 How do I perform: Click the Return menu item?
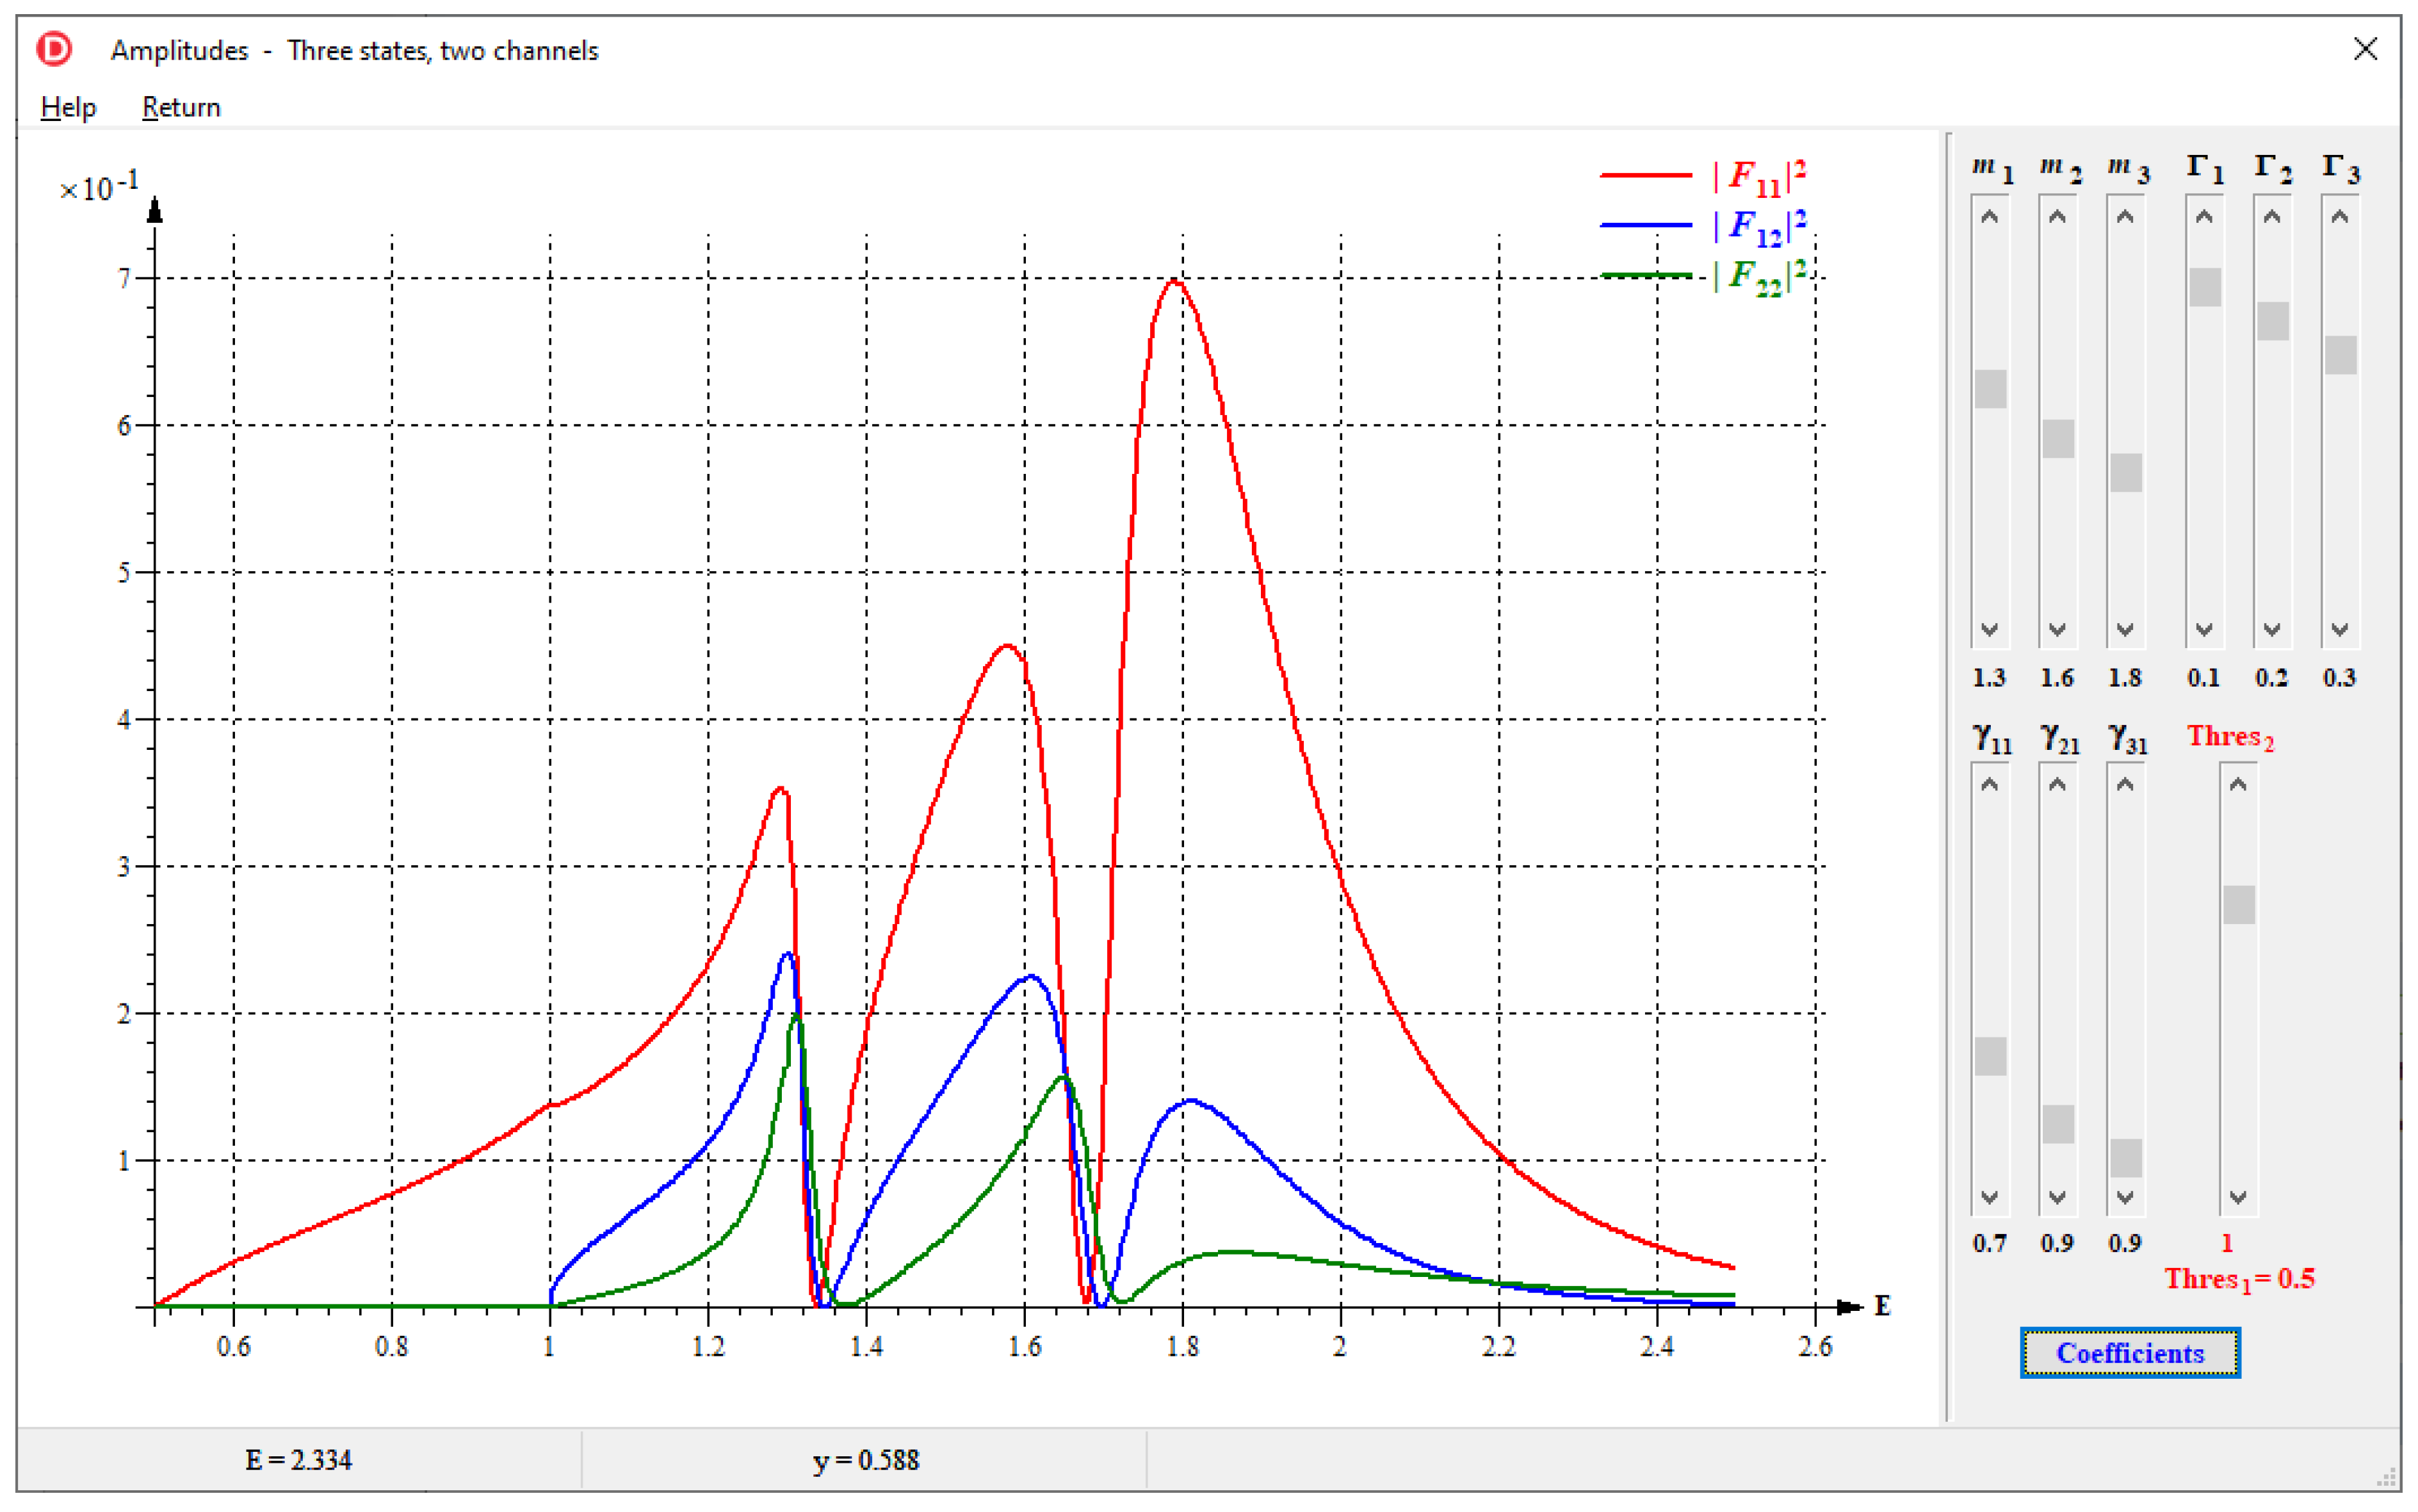[181, 107]
